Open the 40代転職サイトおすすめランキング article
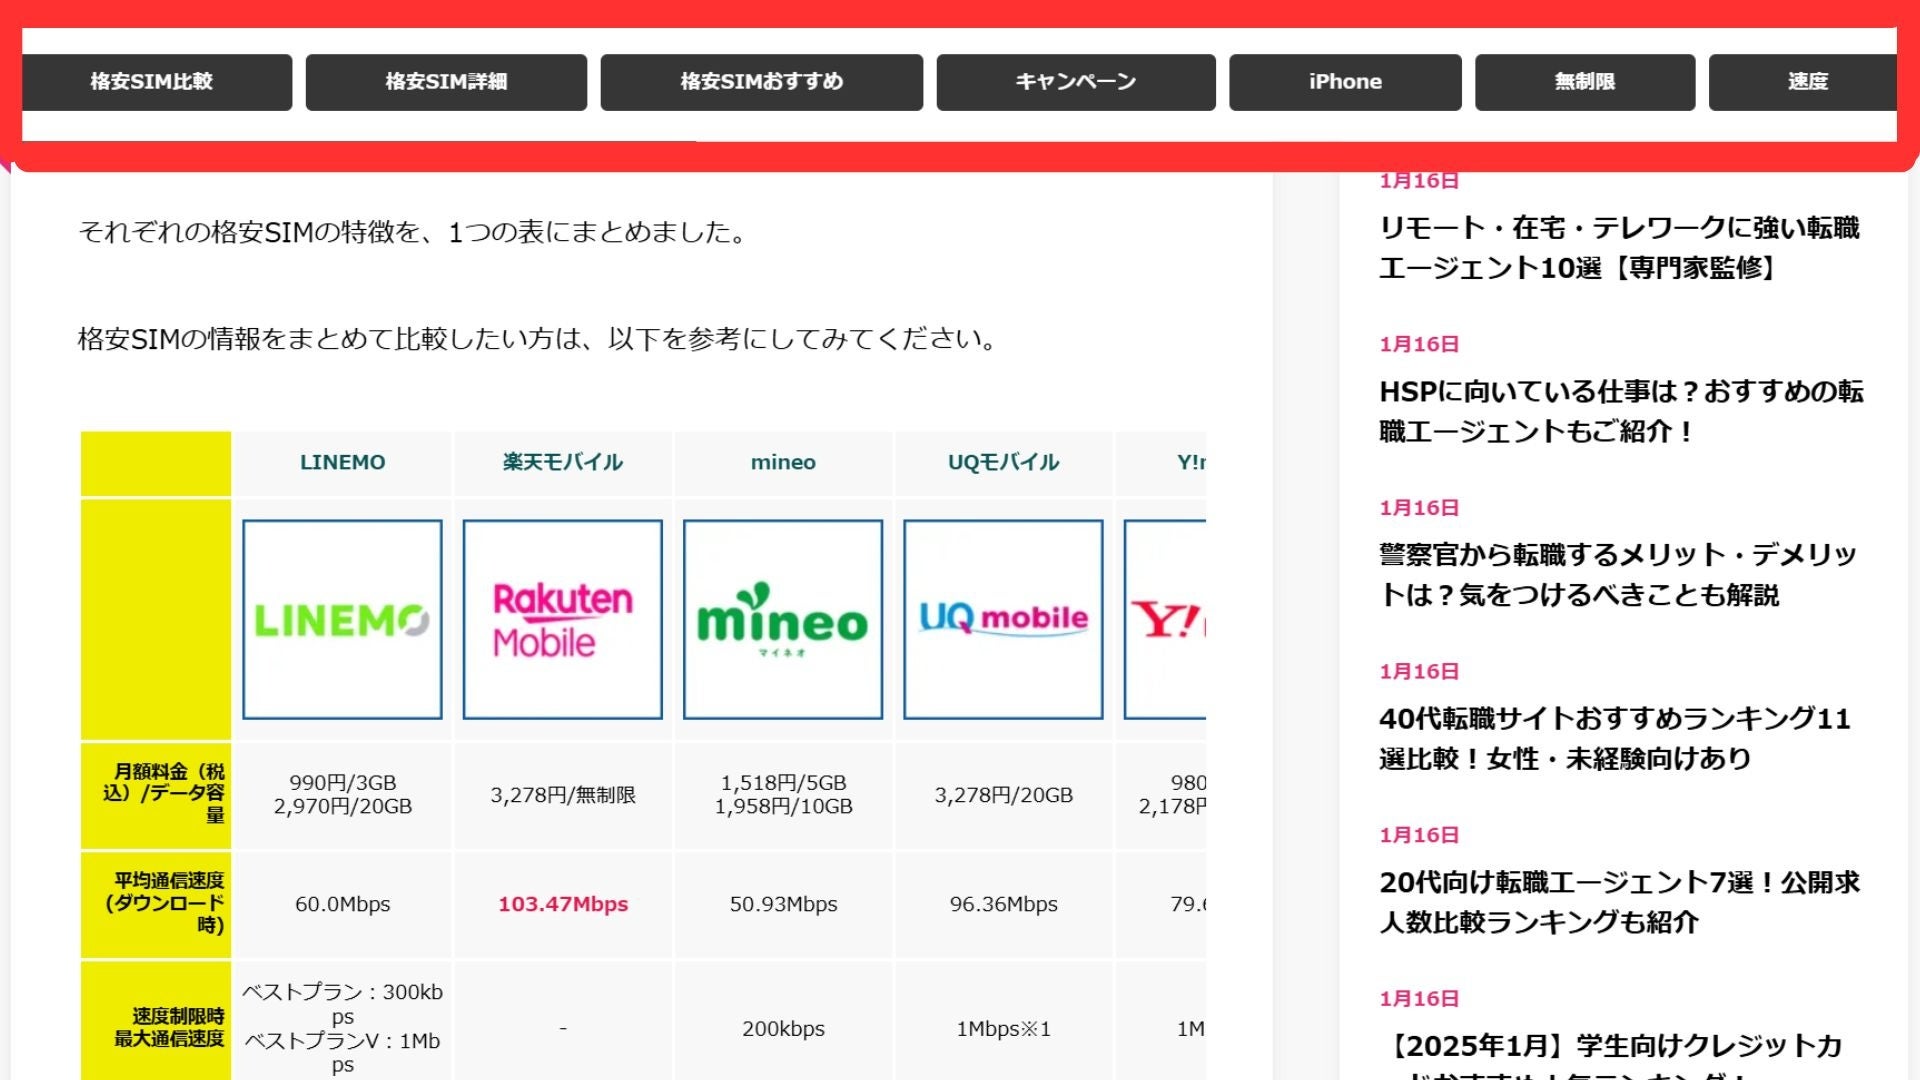 point(1614,738)
